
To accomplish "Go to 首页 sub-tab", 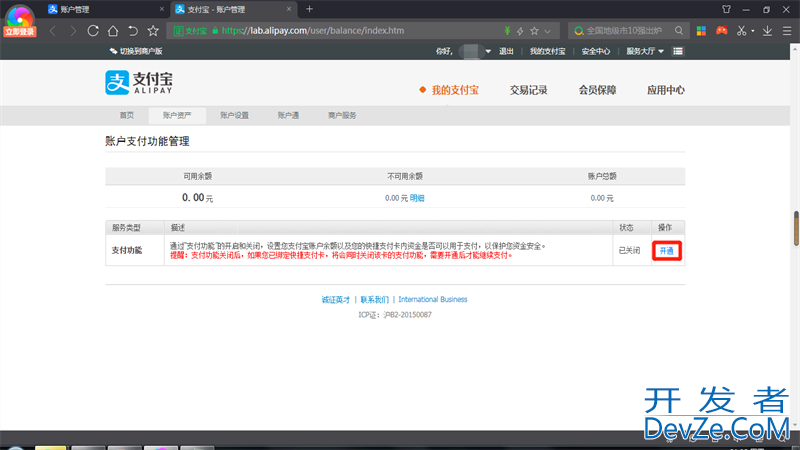I will click(x=127, y=115).
